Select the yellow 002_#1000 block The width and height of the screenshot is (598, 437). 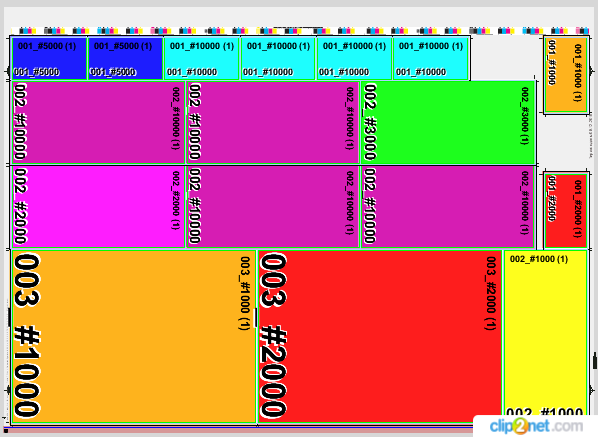[545, 336]
